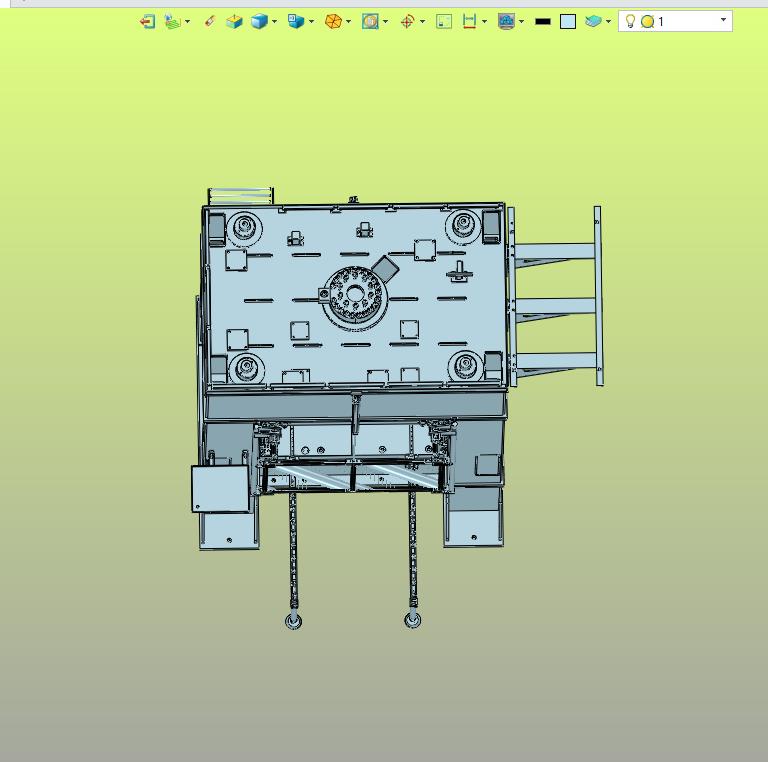Expand the dropdown beside the blue cube

(x=274, y=22)
